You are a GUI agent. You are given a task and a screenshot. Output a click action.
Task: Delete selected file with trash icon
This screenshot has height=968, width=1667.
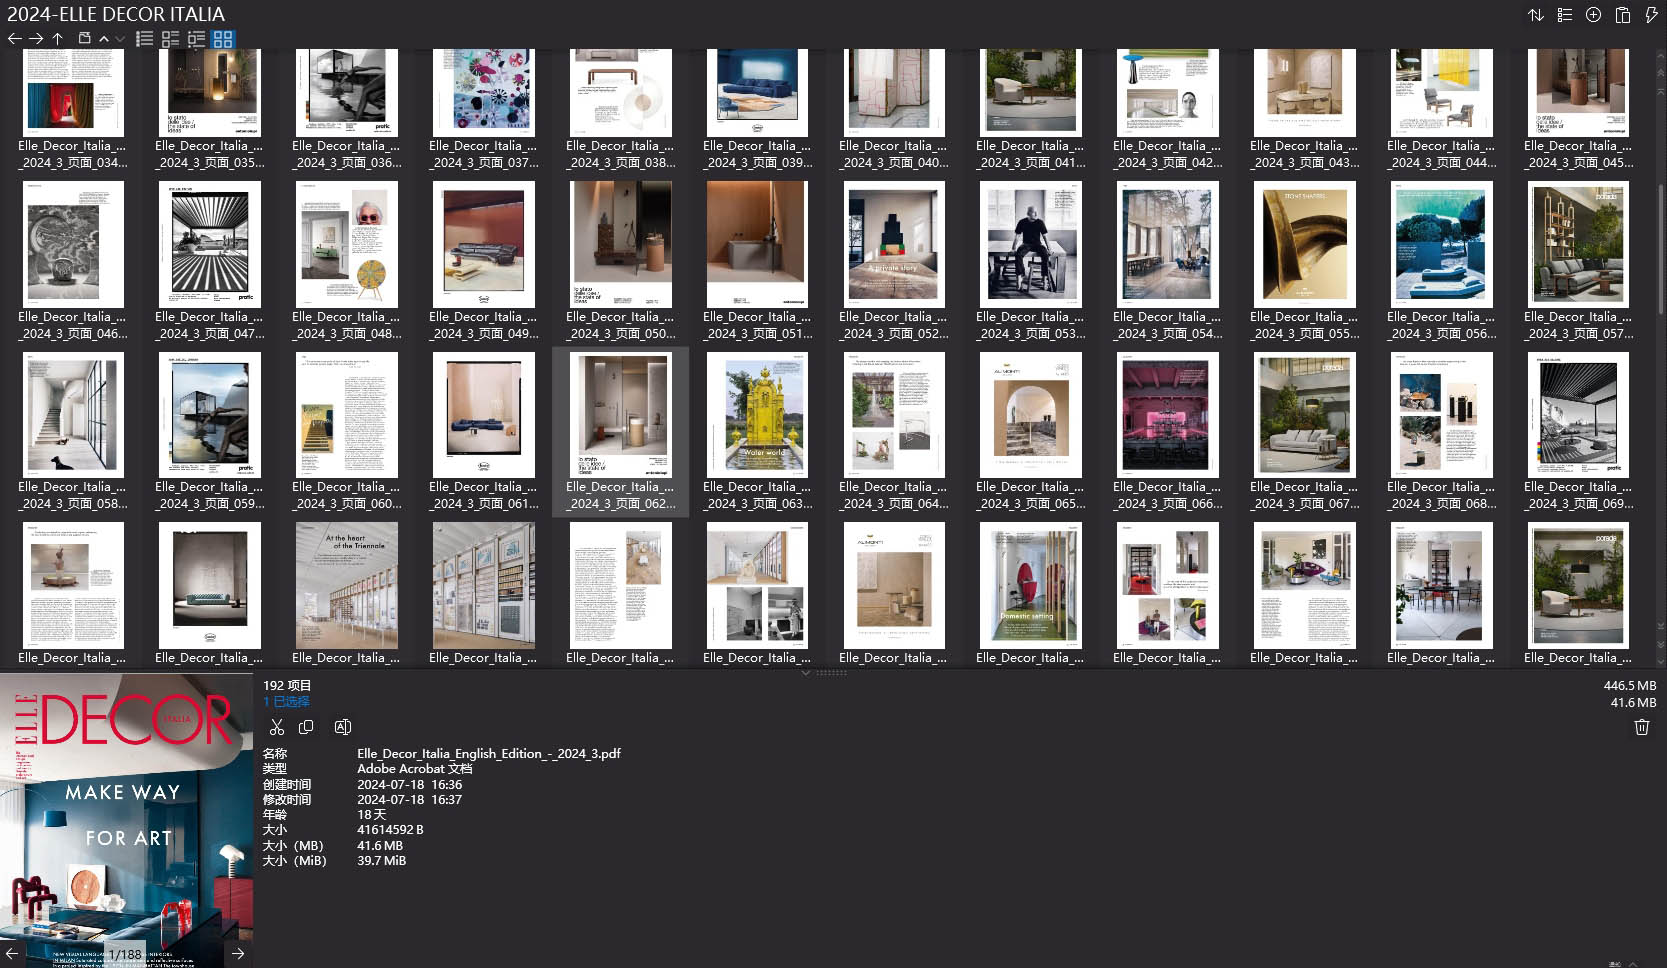point(1641,727)
